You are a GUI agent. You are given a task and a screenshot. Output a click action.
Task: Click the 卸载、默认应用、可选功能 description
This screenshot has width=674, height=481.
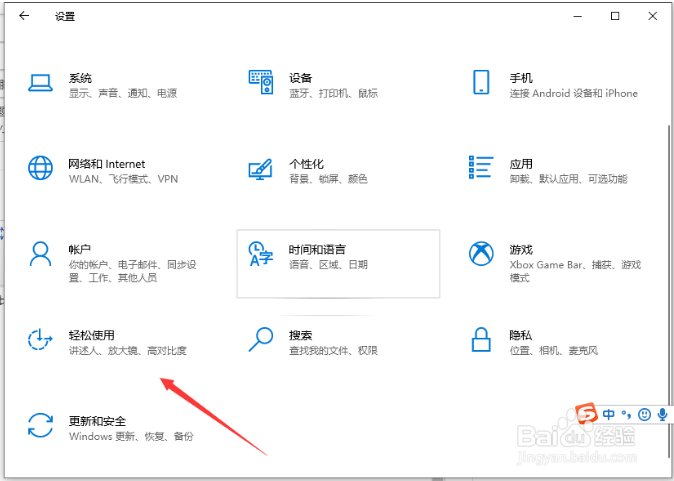pyautogui.click(x=569, y=179)
